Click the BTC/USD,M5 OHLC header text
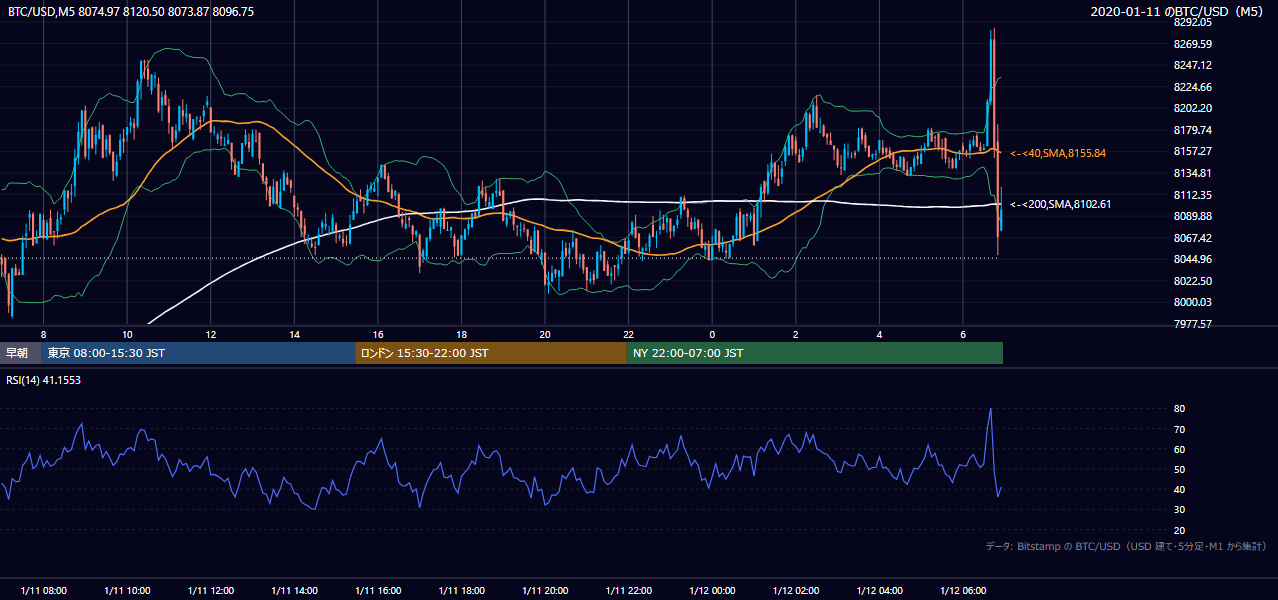Viewport: 1278px width, 600px height. pyautogui.click(x=131, y=12)
